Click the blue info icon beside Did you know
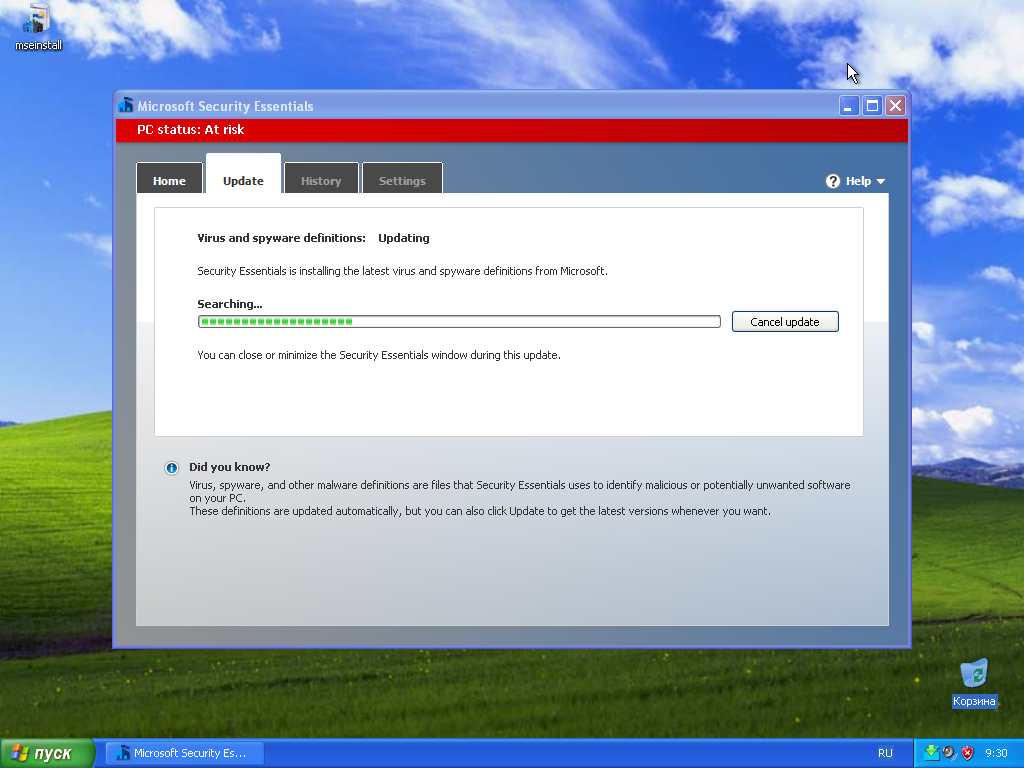 [x=171, y=468]
